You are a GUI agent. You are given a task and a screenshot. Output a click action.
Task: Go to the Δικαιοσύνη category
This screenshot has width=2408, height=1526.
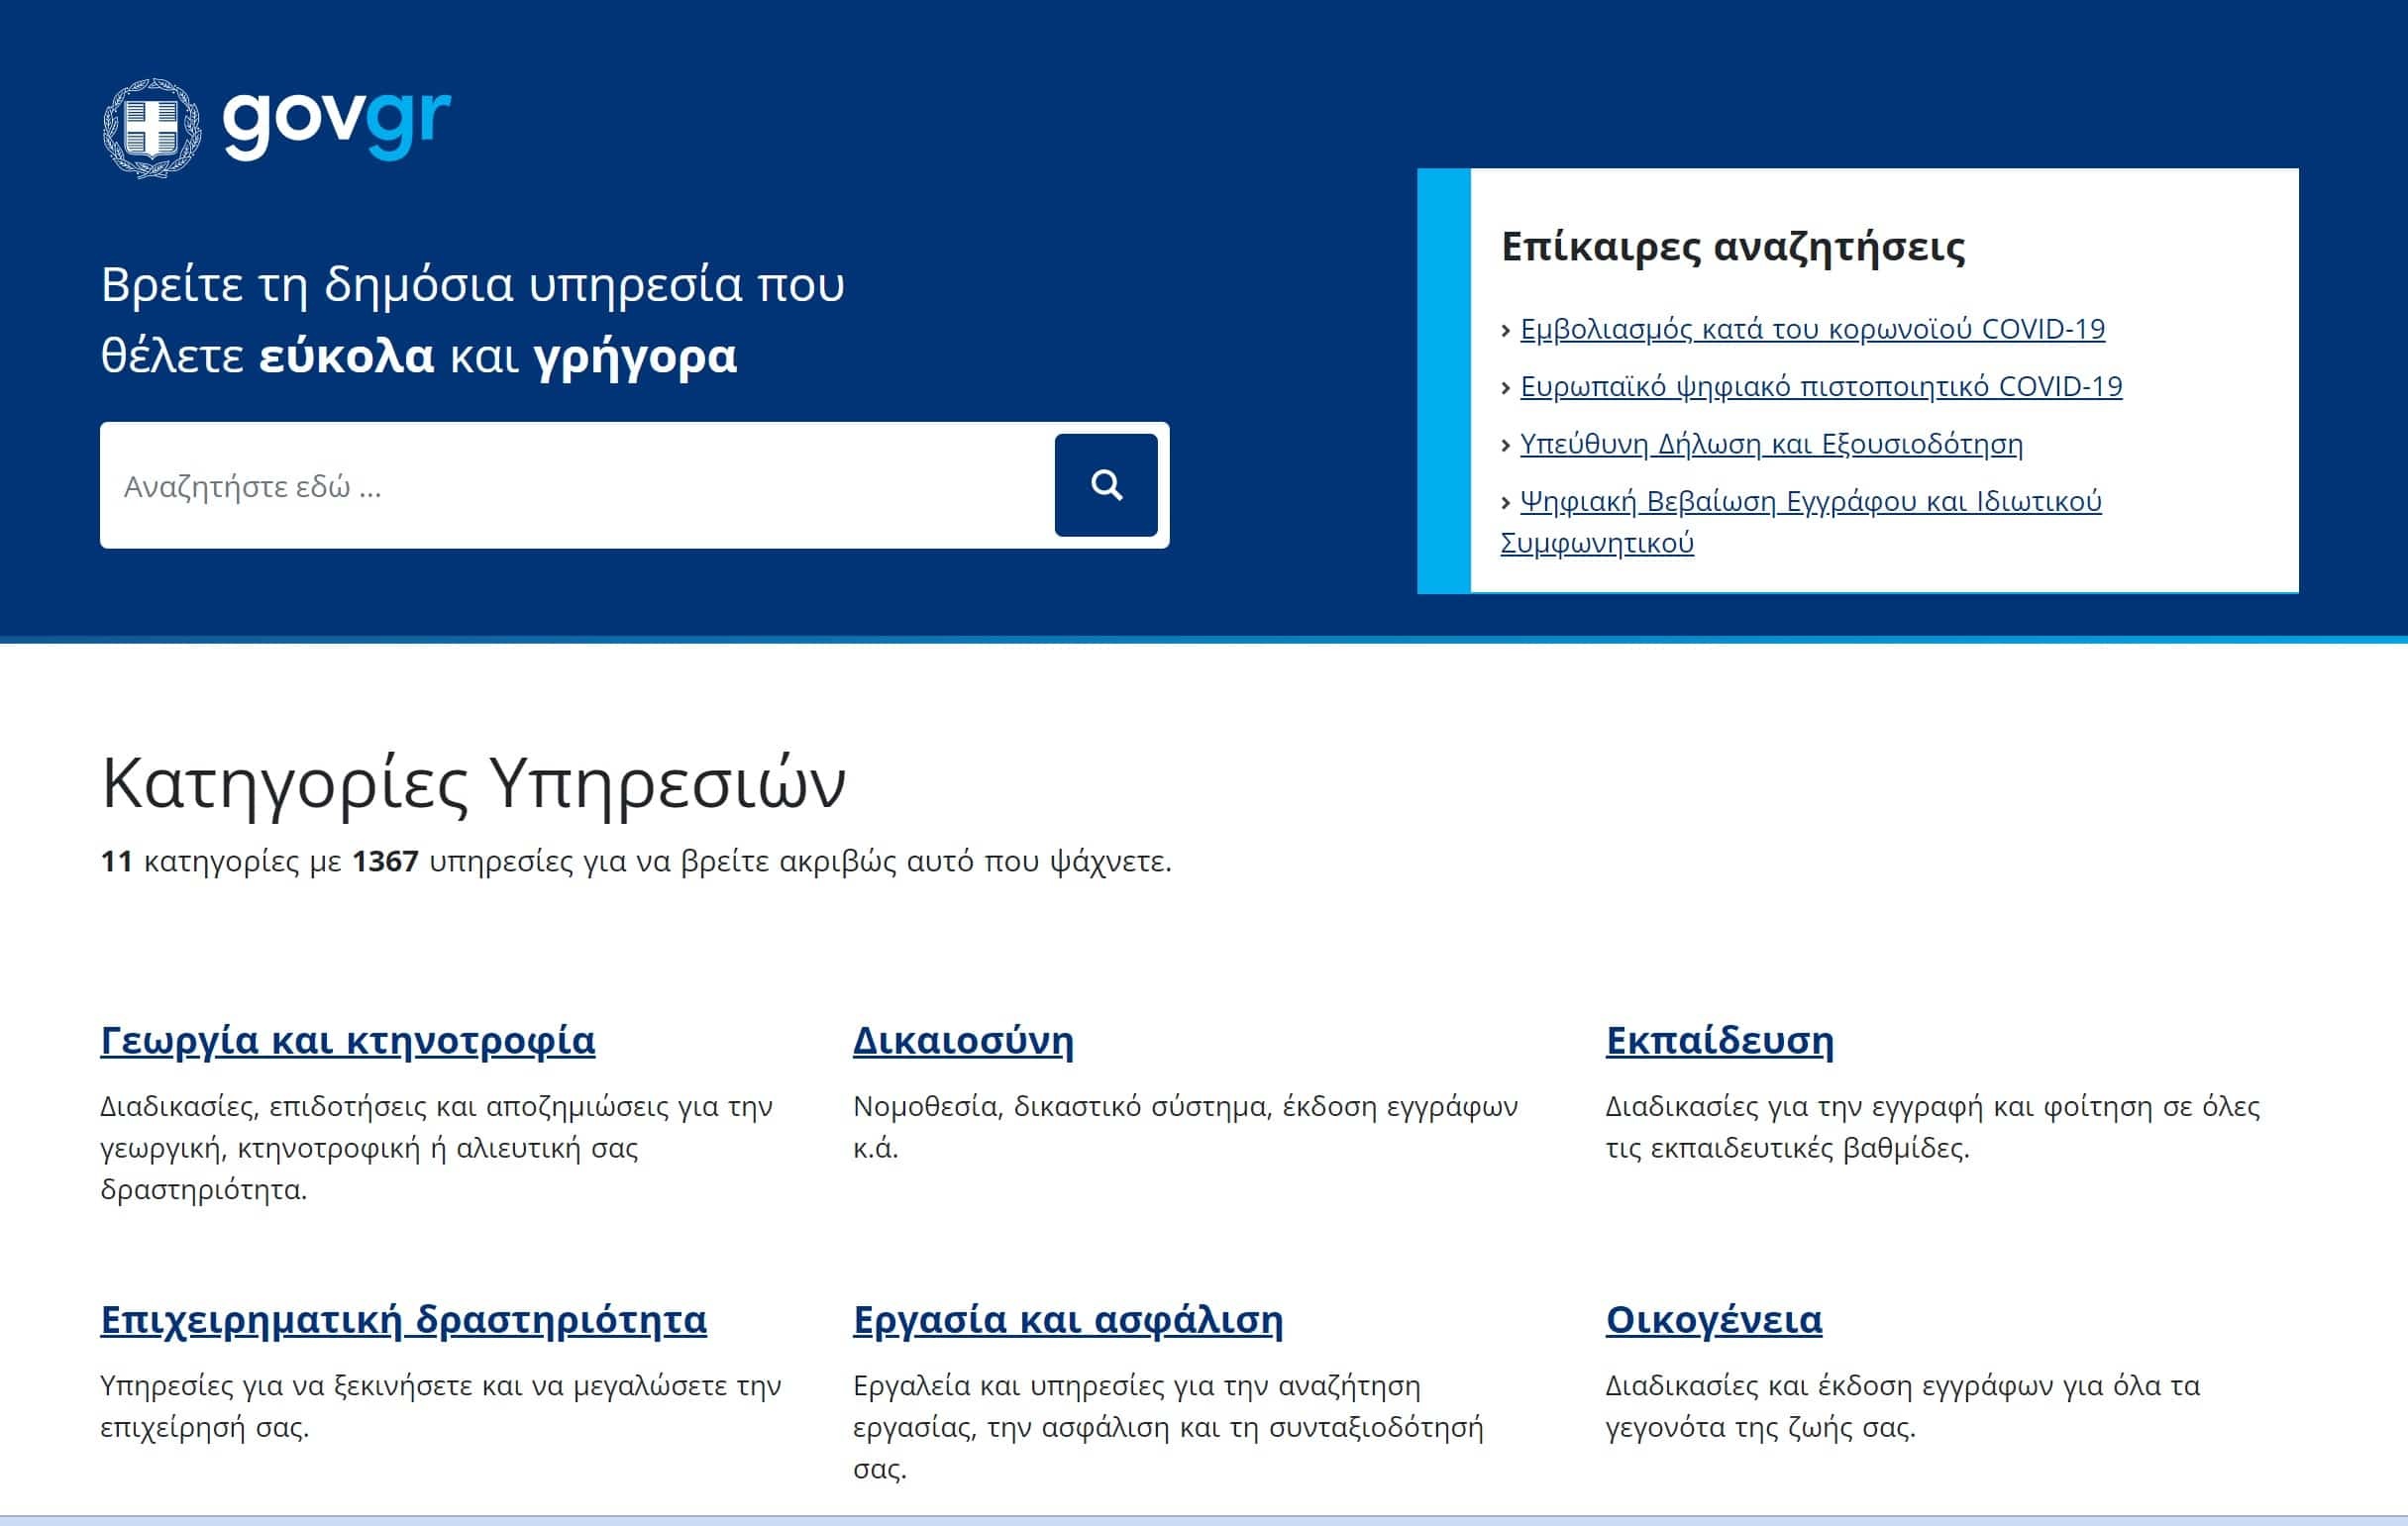(x=963, y=1041)
